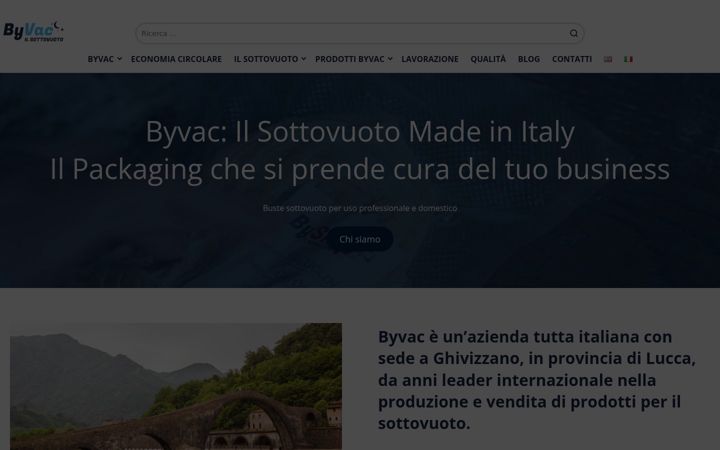Expand the BYVAC menu chevron
Viewport: 720px width, 450px height.
[119, 59]
